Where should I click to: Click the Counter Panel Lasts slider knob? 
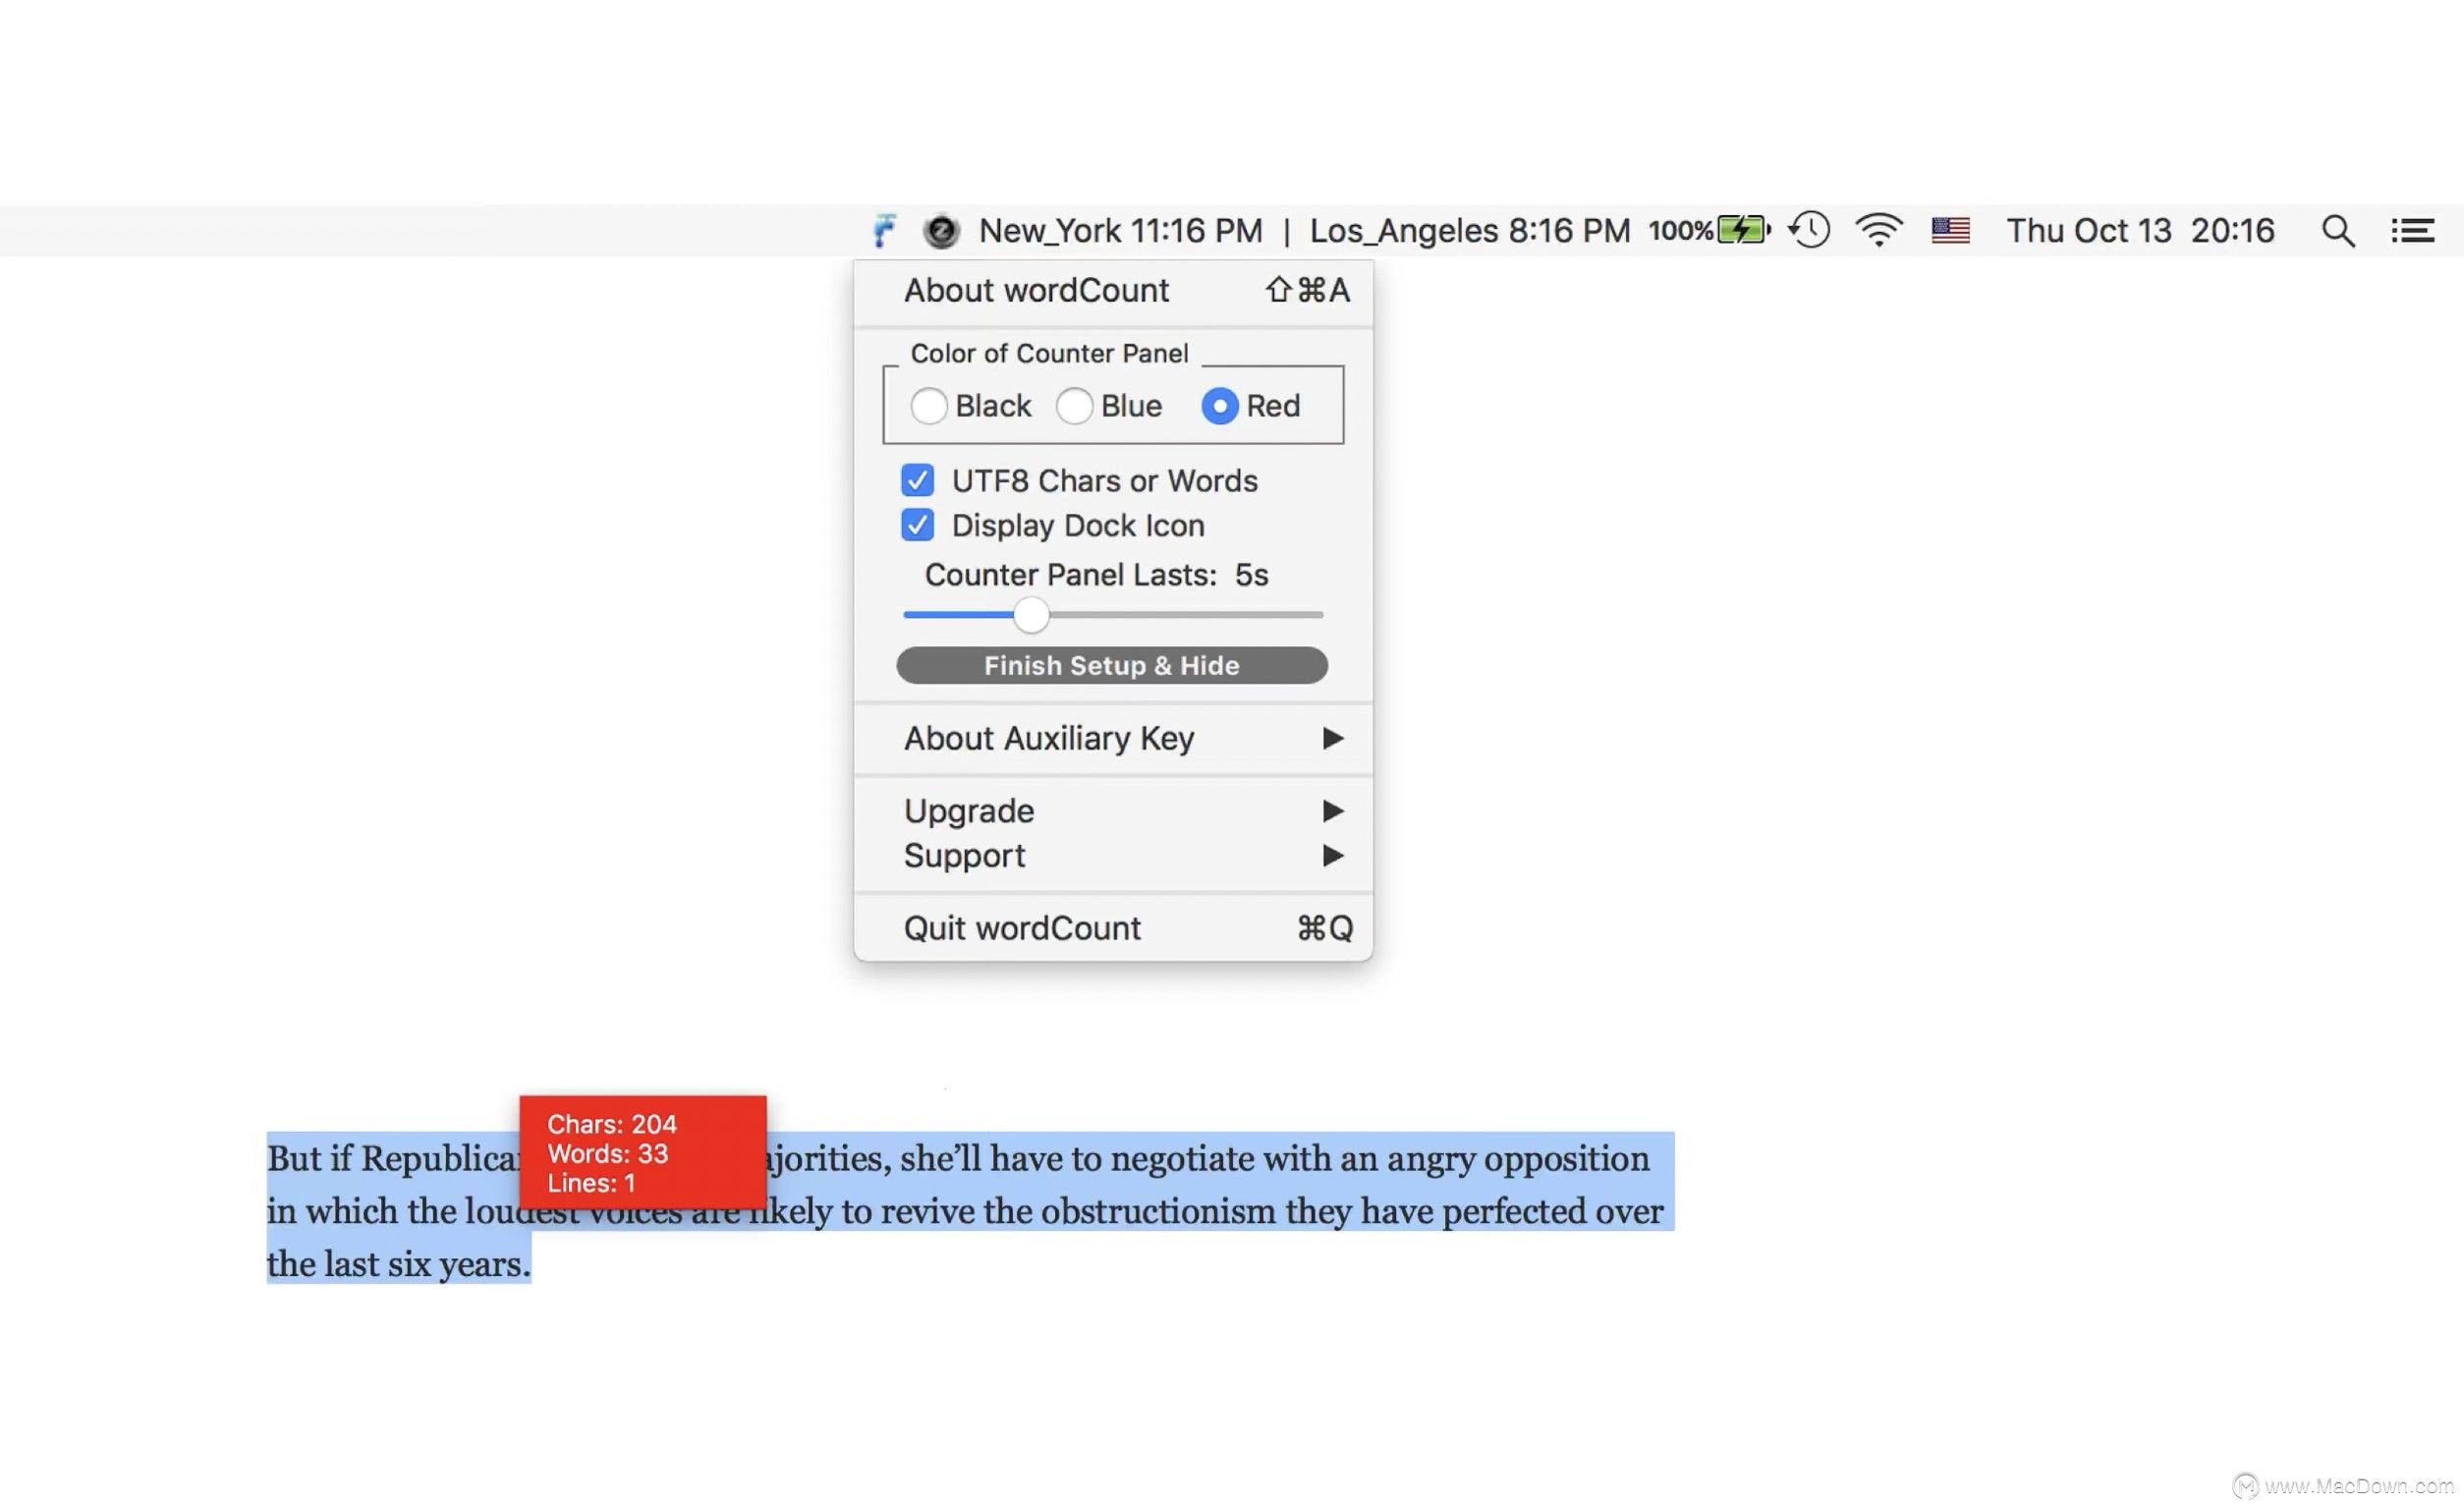pos(1031,615)
